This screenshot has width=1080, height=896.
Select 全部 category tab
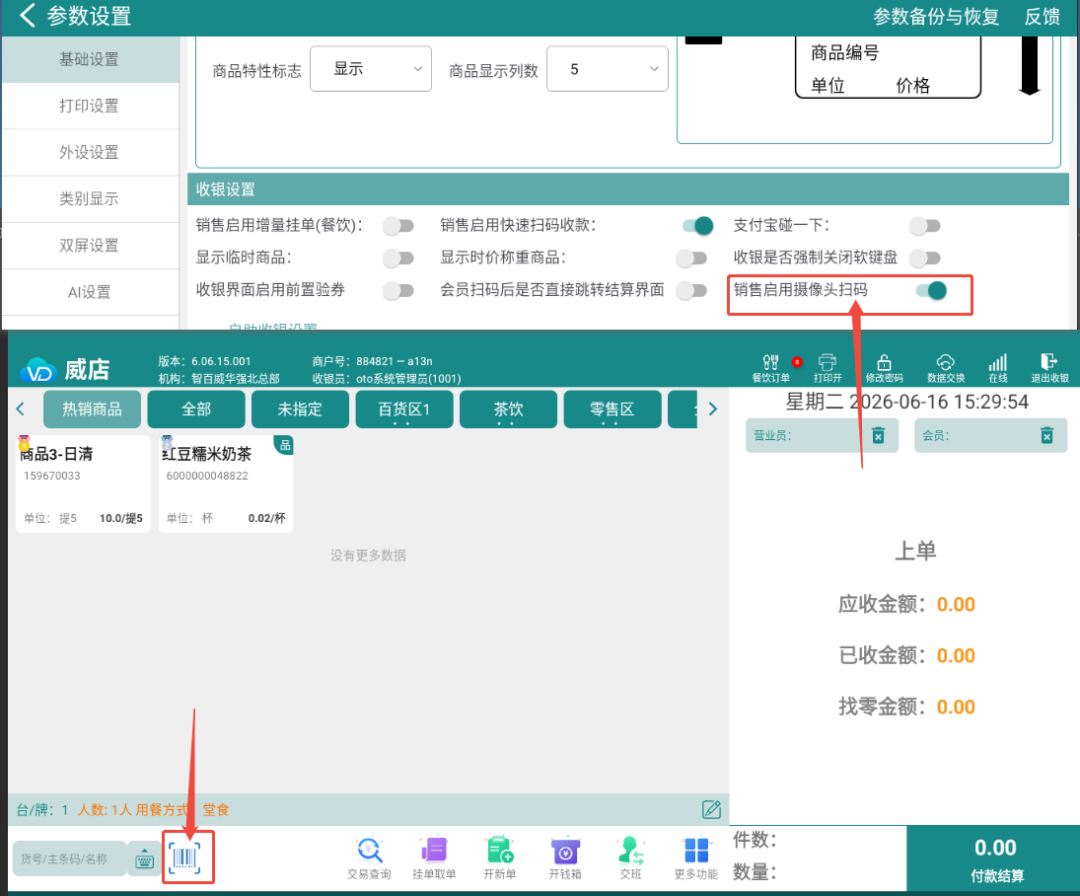tap(196, 409)
